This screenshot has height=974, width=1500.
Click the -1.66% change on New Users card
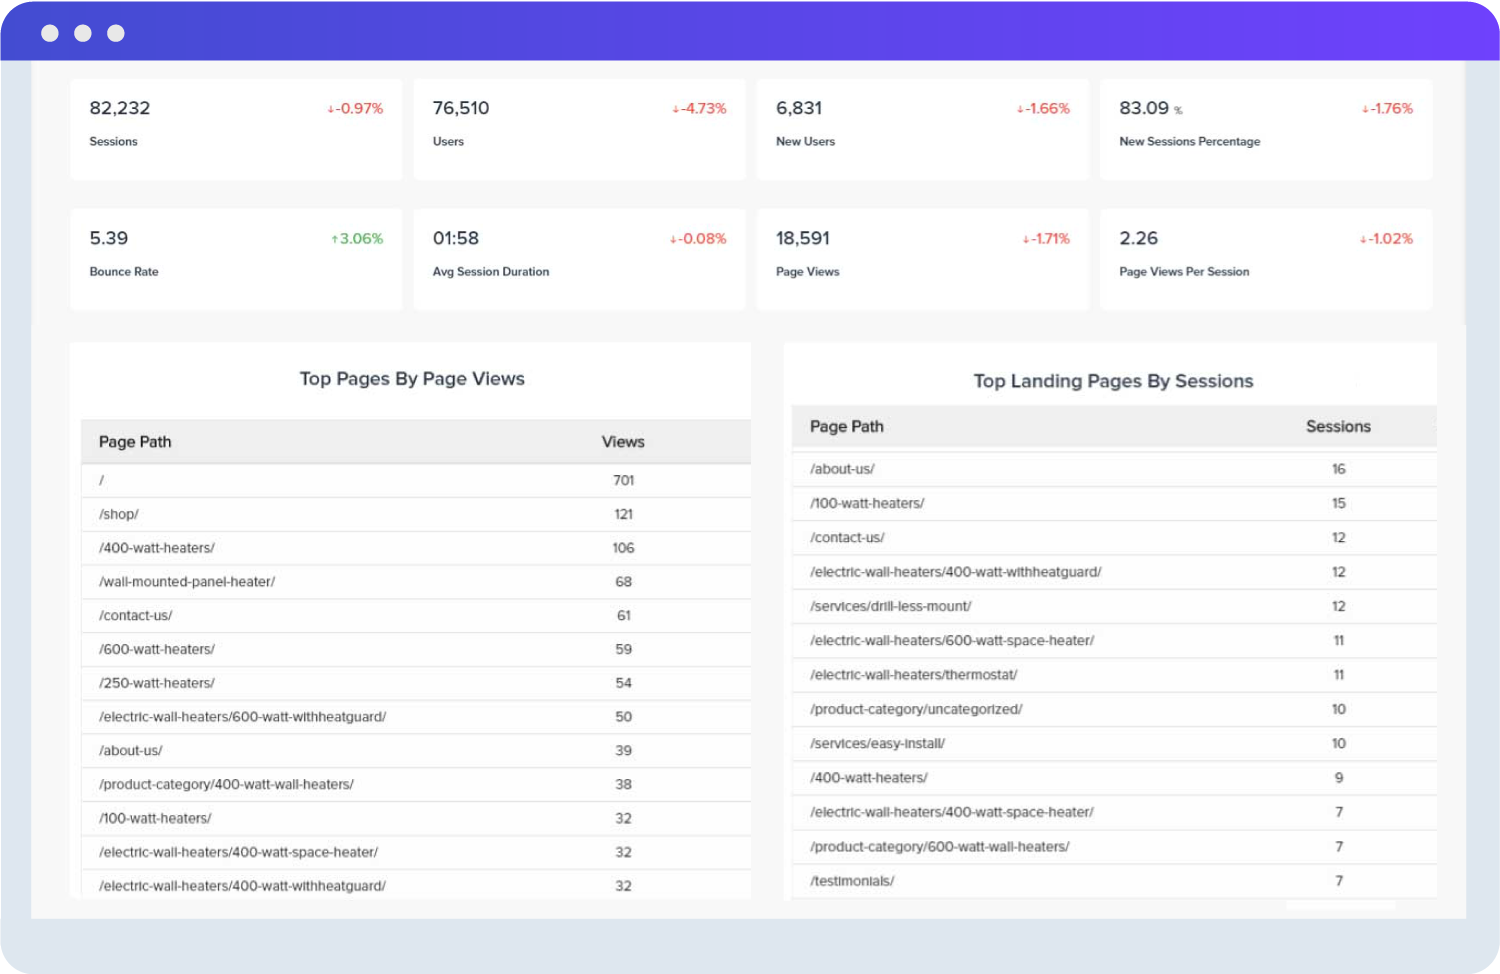(1044, 108)
